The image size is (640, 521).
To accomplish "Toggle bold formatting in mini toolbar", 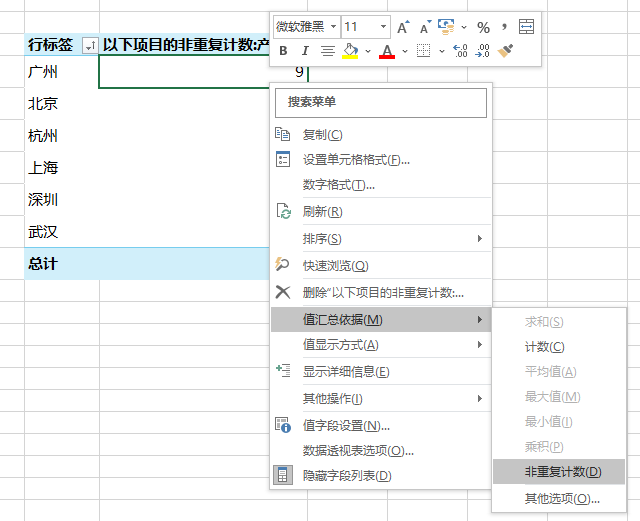I will [x=283, y=51].
